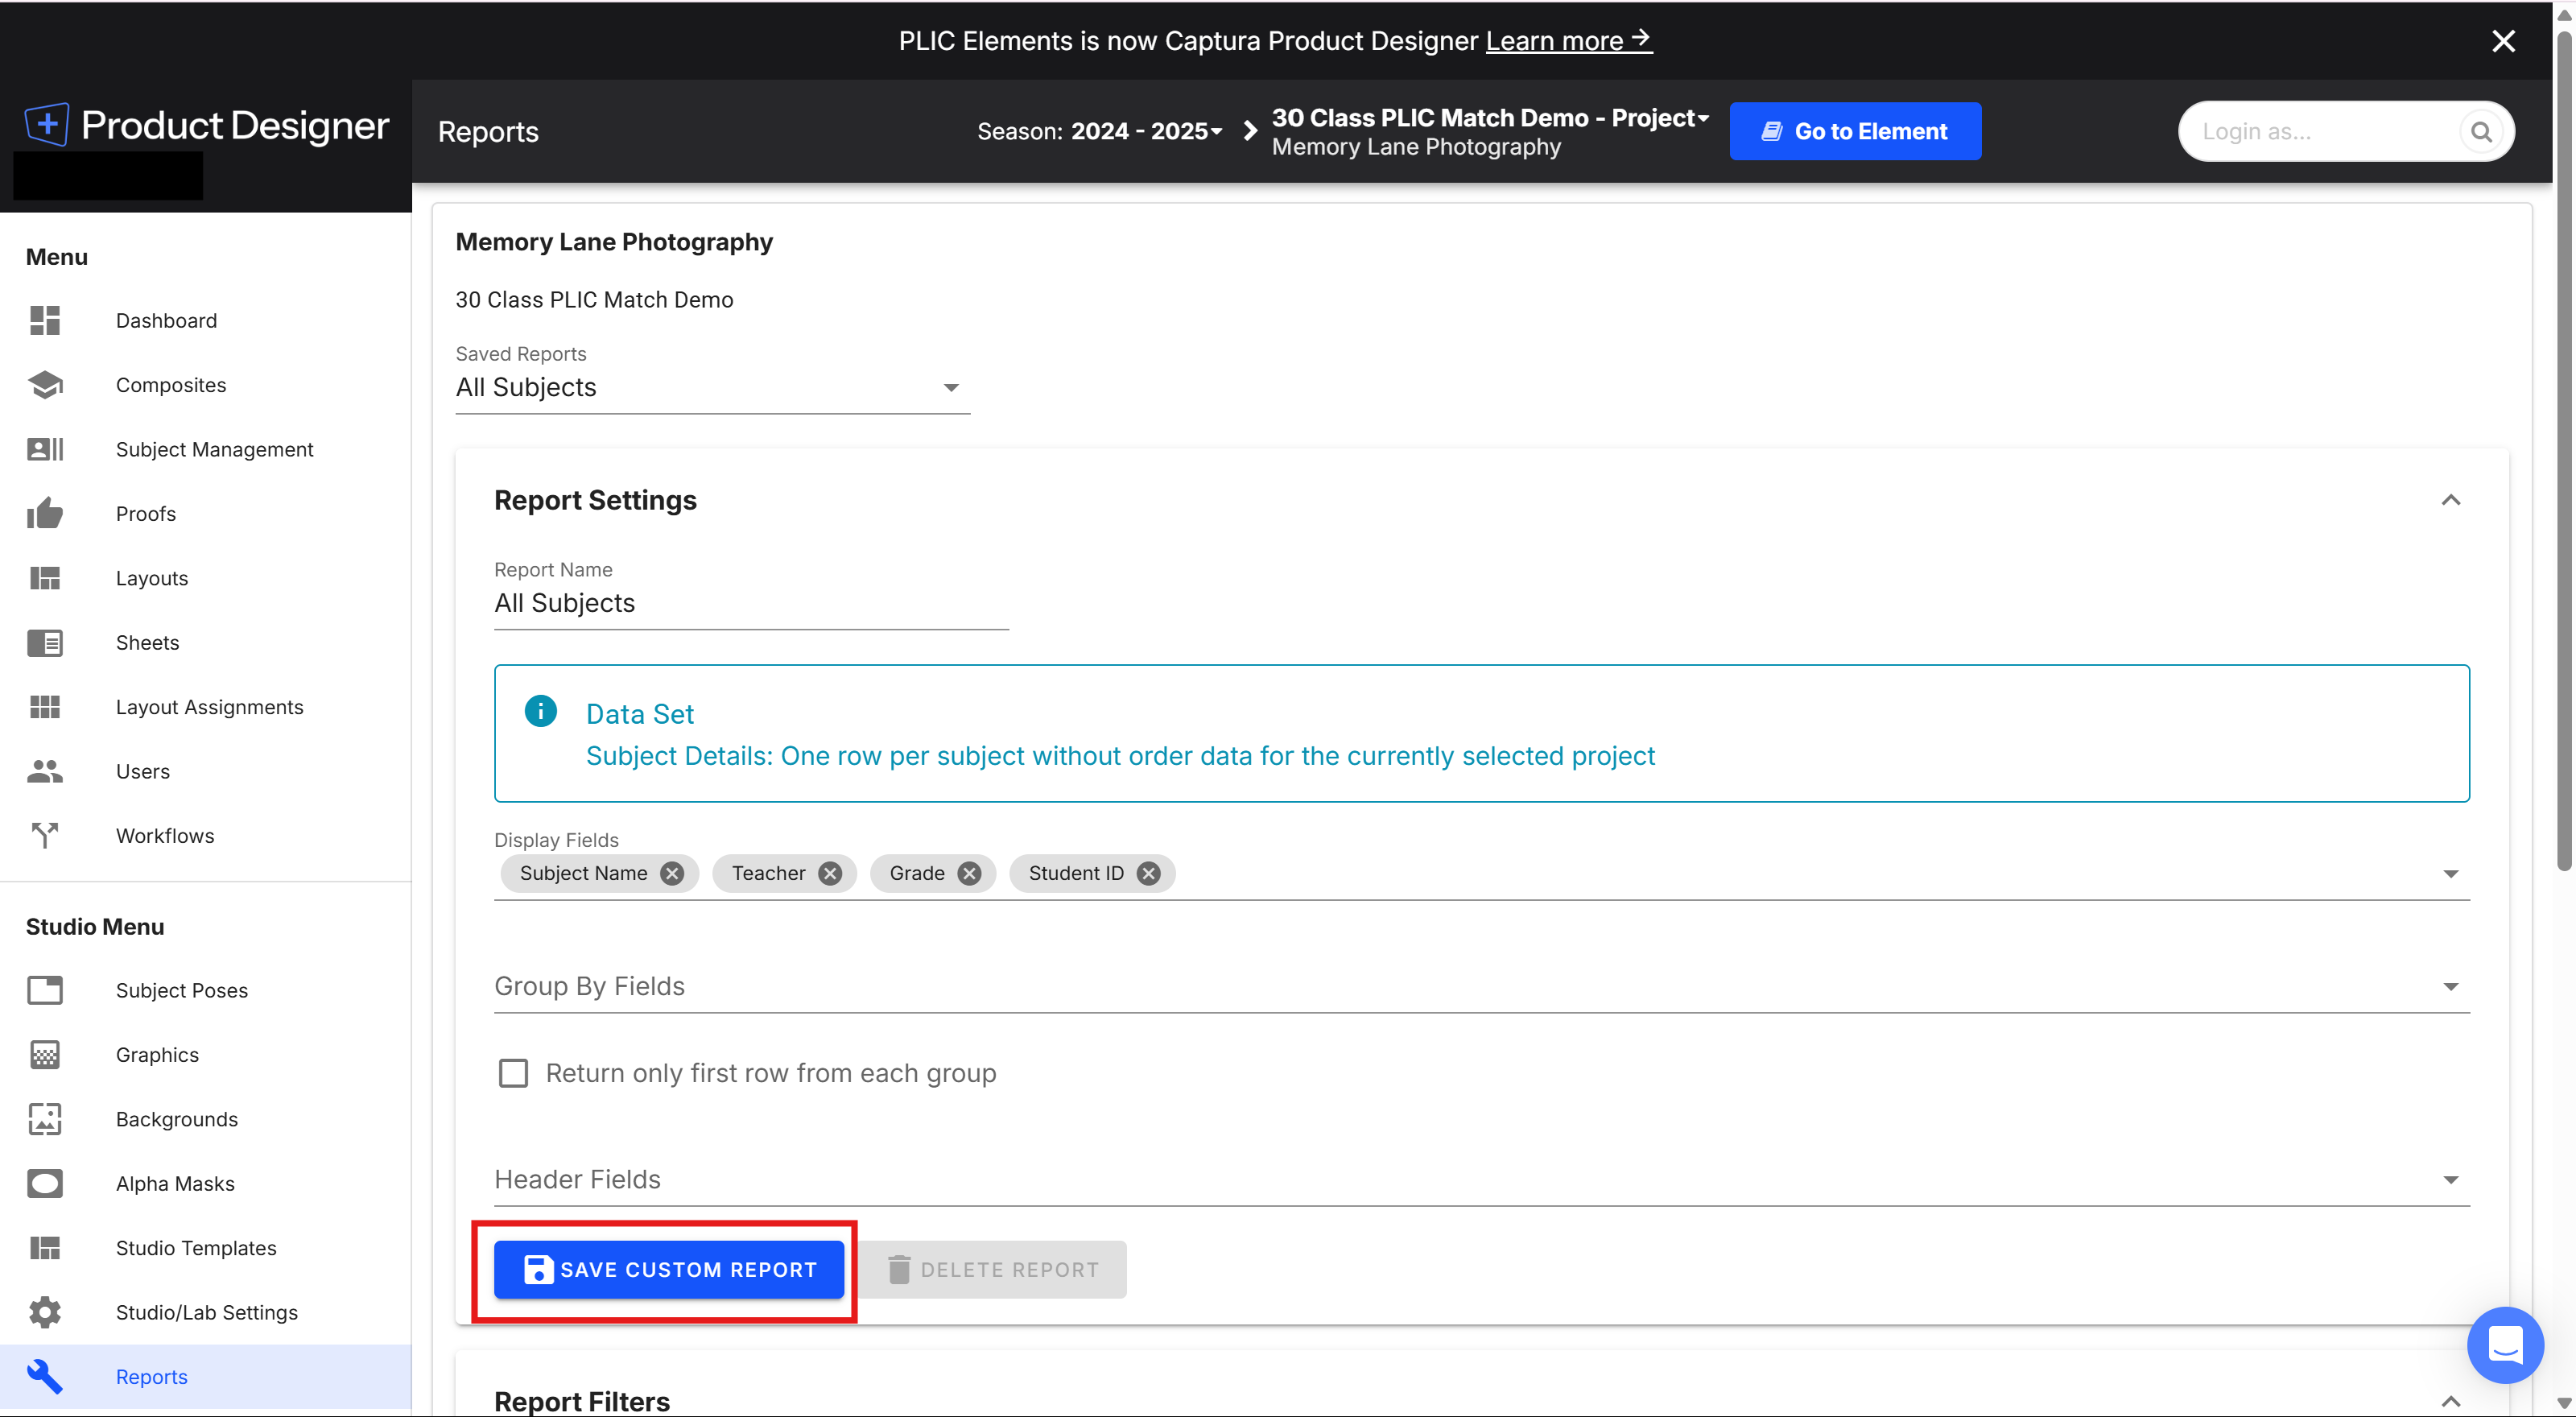This screenshot has width=2576, height=1417.
Task: Remove the Student ID display field chip
Action: click(1149, 873)
